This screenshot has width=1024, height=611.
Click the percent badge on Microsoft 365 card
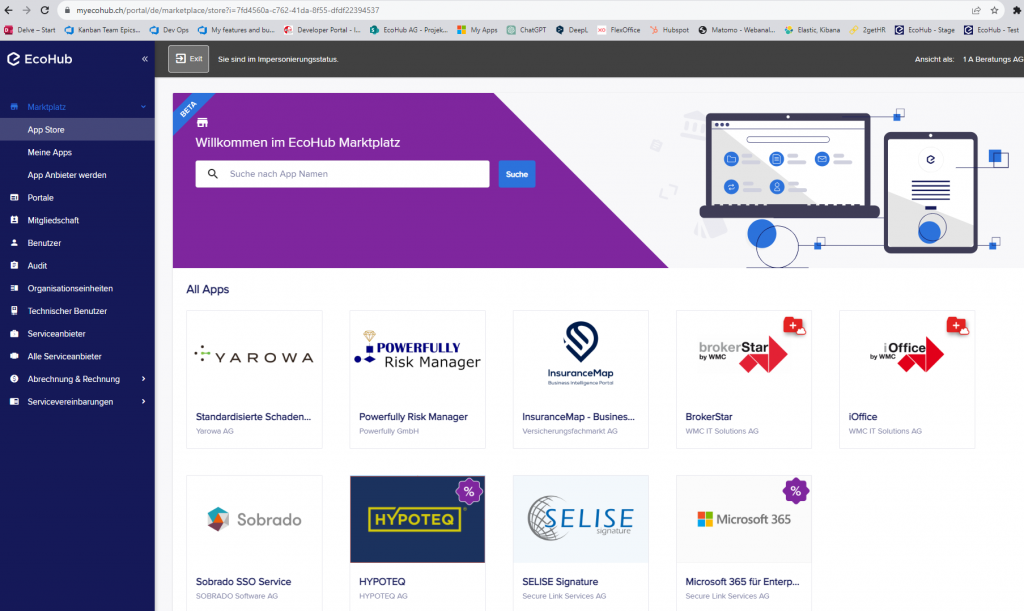pyautogui.click(x=795, y=491)
